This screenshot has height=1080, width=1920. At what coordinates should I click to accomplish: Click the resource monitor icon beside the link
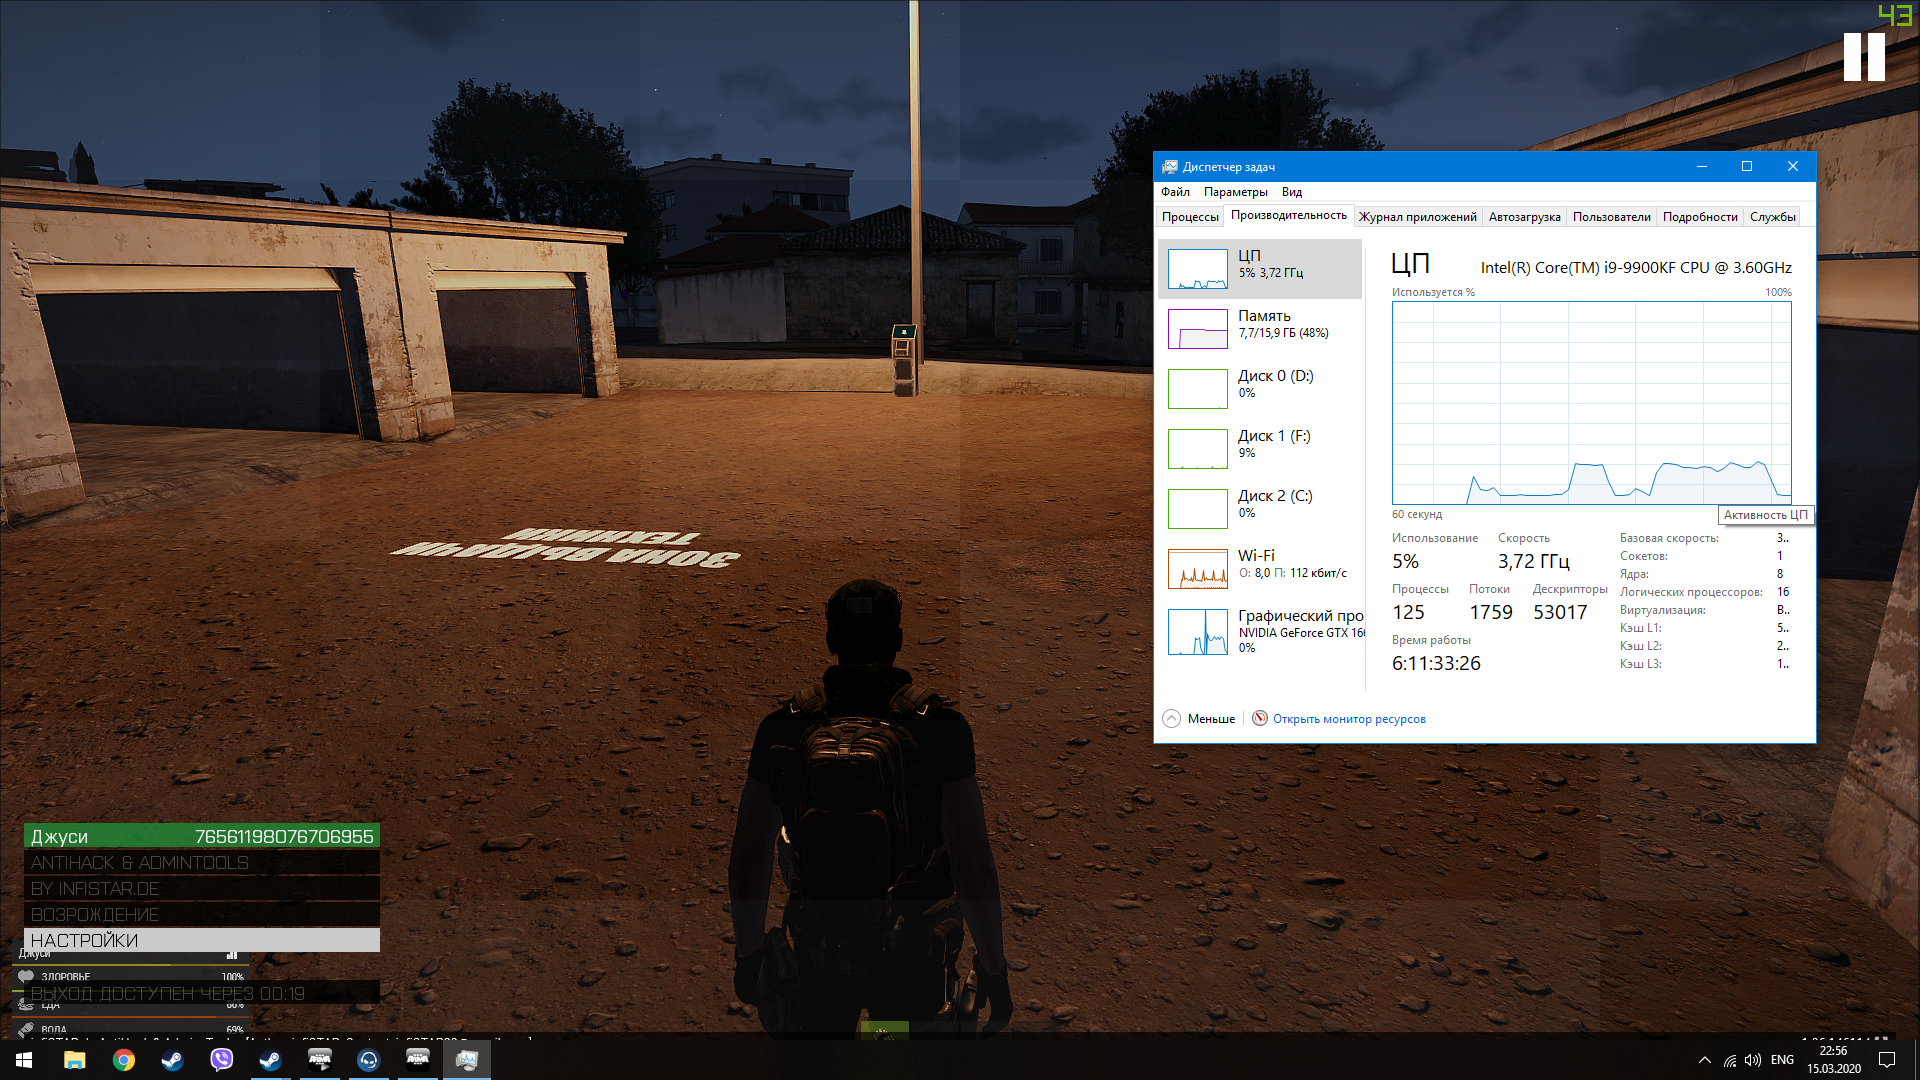click(x=1260, y=718)
